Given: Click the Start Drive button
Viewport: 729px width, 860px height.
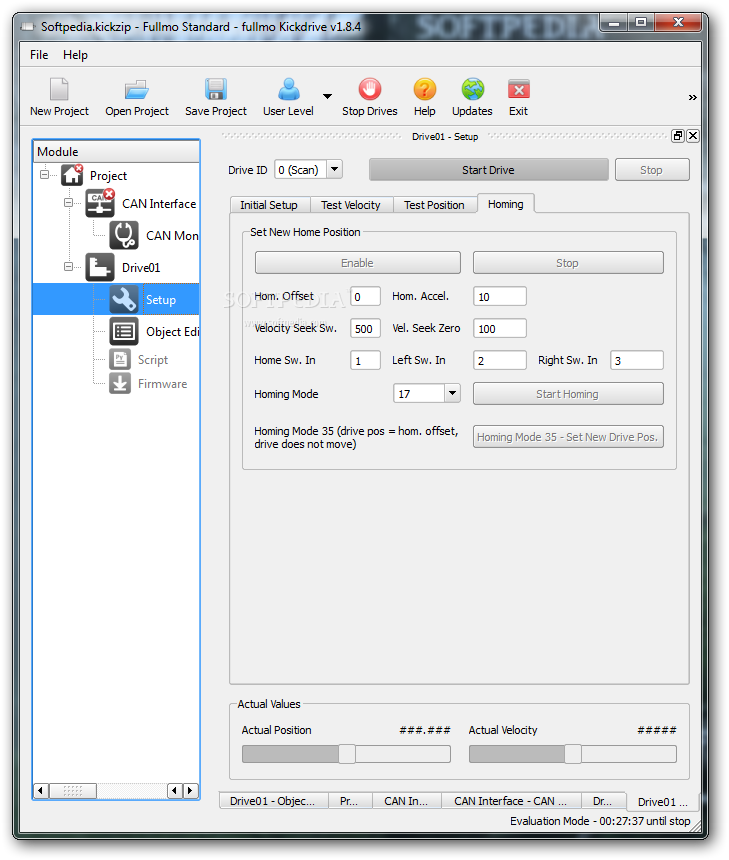Looking at the screenshot, I should click(488, 170).
